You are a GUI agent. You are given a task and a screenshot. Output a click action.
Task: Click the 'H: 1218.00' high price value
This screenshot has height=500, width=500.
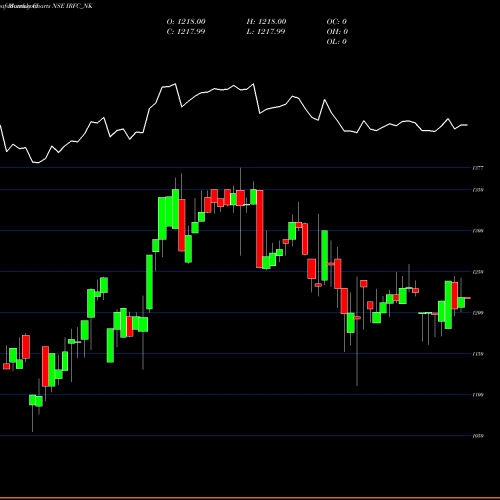pos(266,22)
